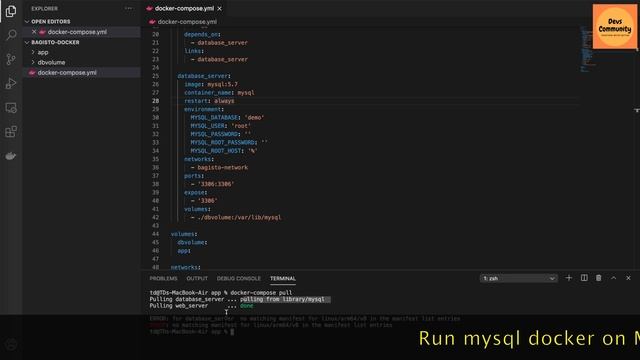
Task: Select the Terminal tab
Action: click(x=283, y=278)
